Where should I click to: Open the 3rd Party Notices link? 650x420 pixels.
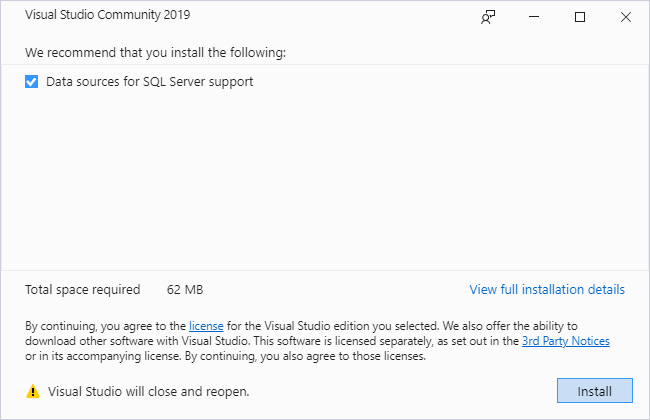click(x=565, y=340)
